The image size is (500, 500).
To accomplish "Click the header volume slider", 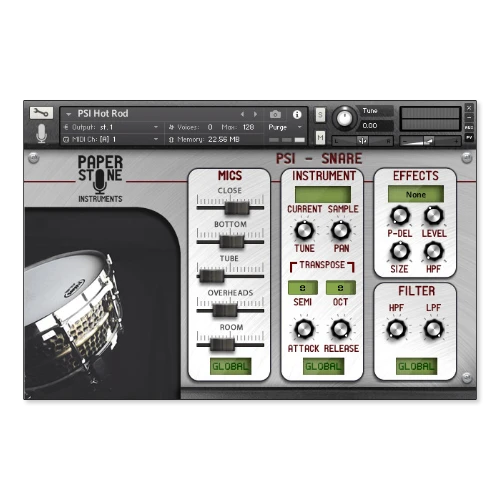I will [x=430, y=141].
